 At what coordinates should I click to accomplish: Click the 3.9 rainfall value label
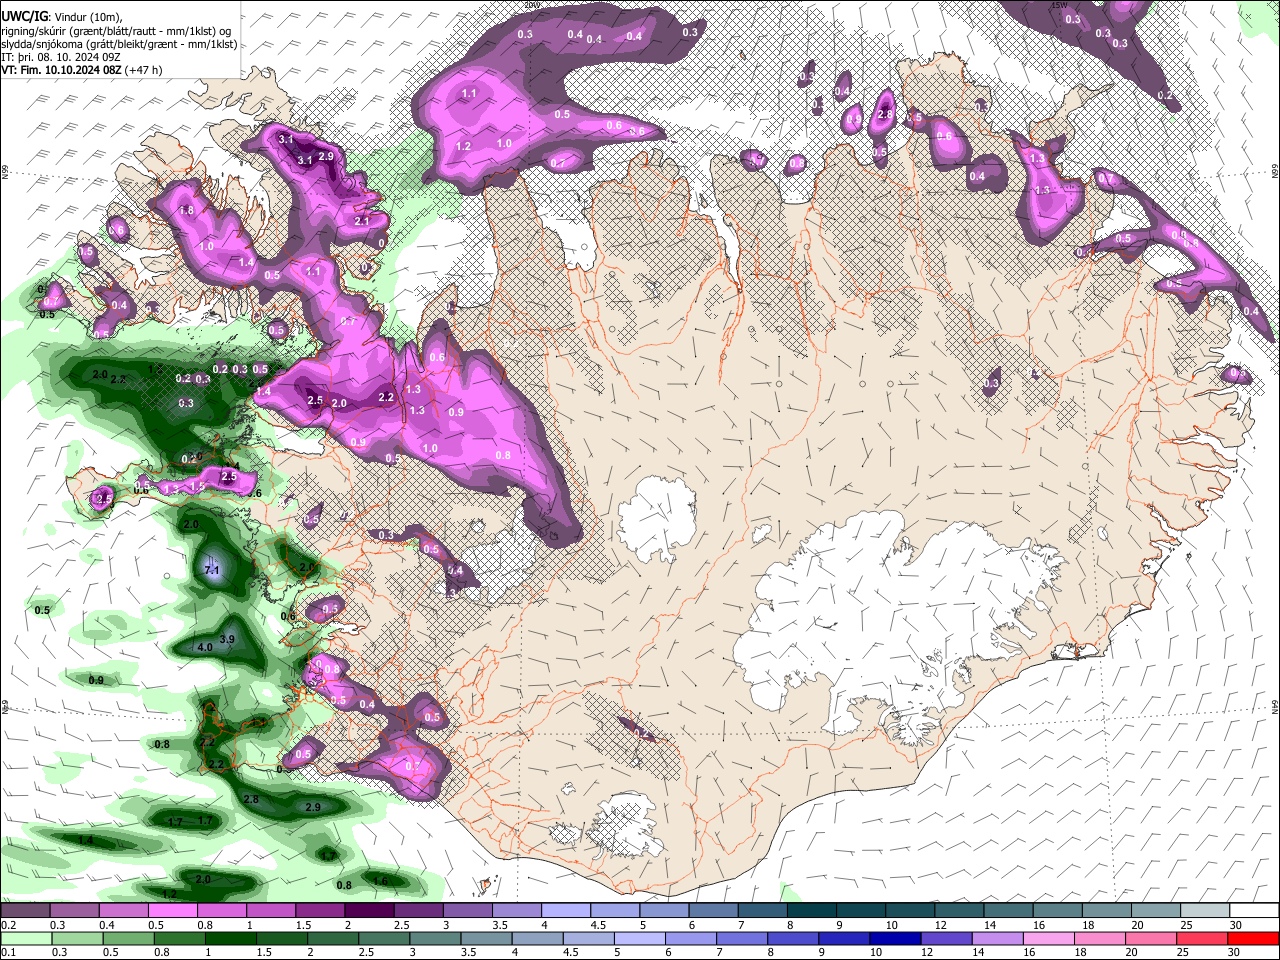coord(227,639)
